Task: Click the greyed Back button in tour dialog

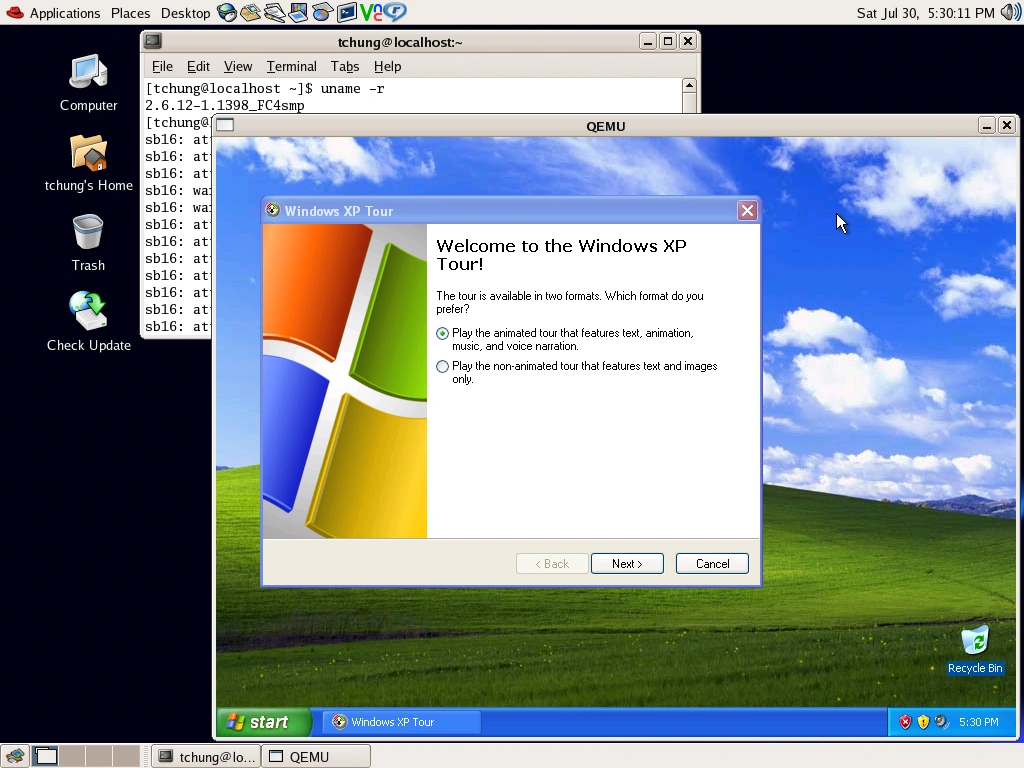Action: coord(552,564)
